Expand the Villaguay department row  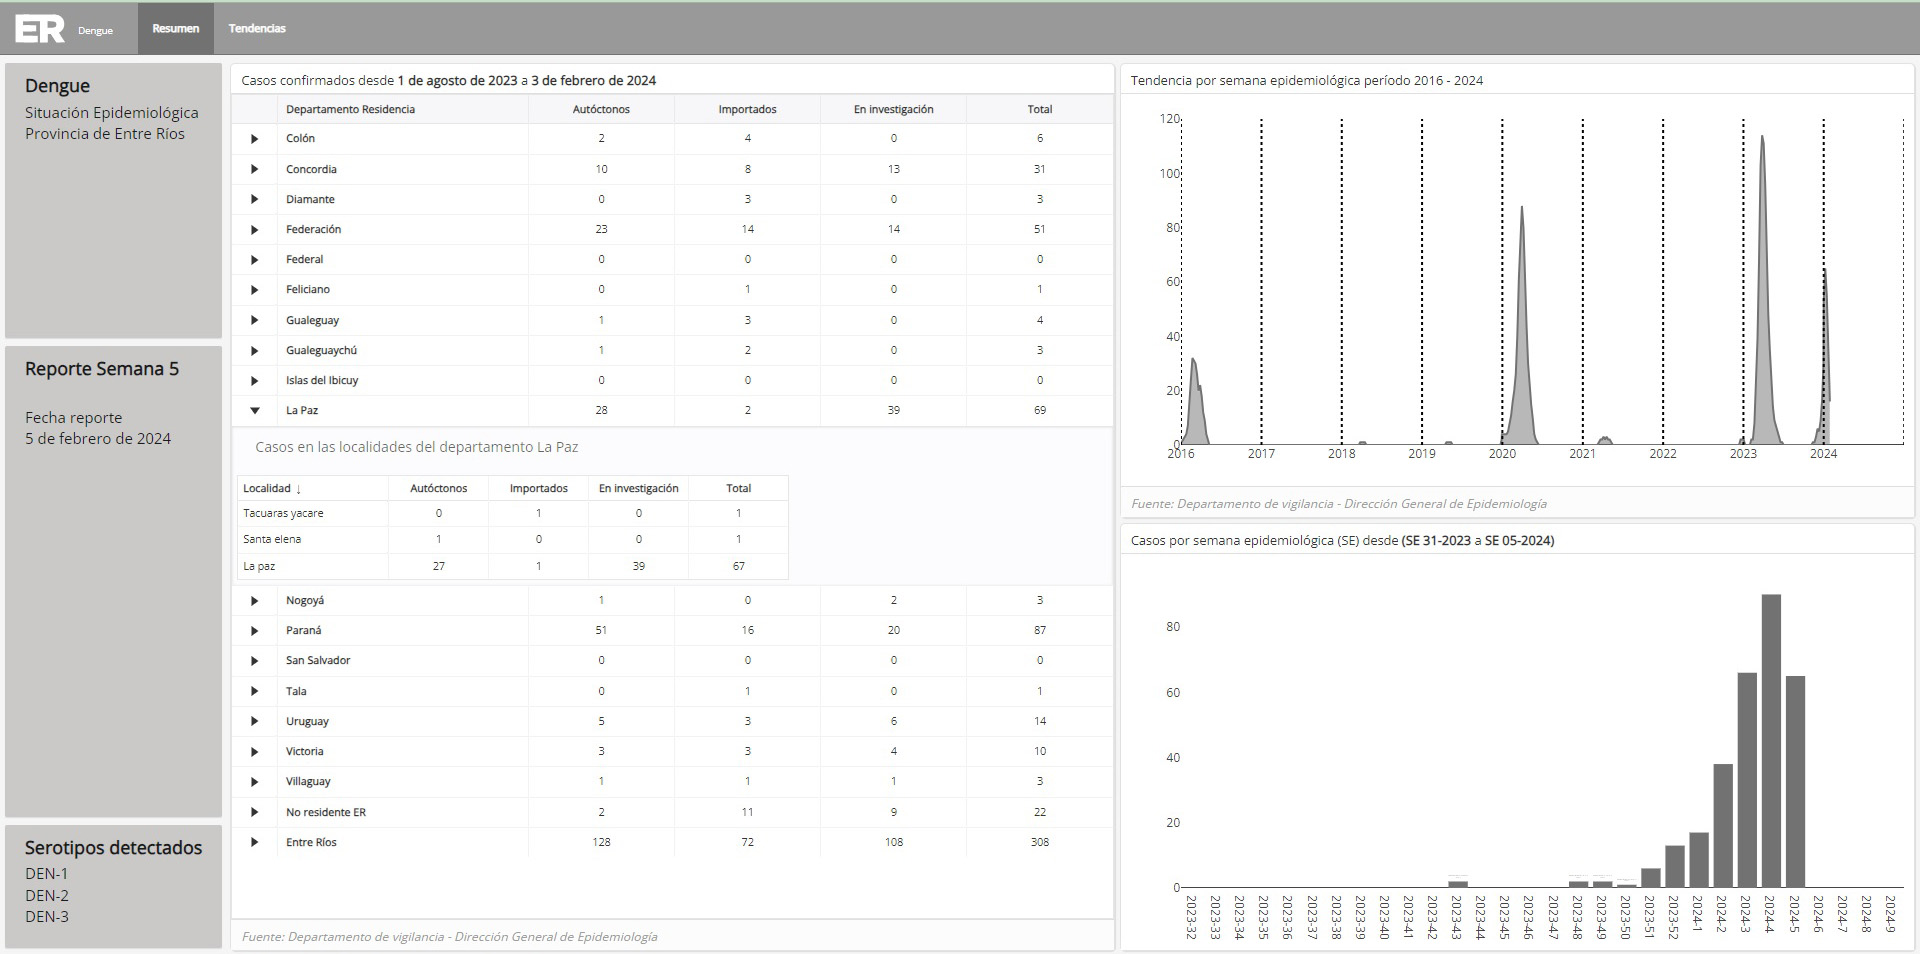[x=254, y=782]
